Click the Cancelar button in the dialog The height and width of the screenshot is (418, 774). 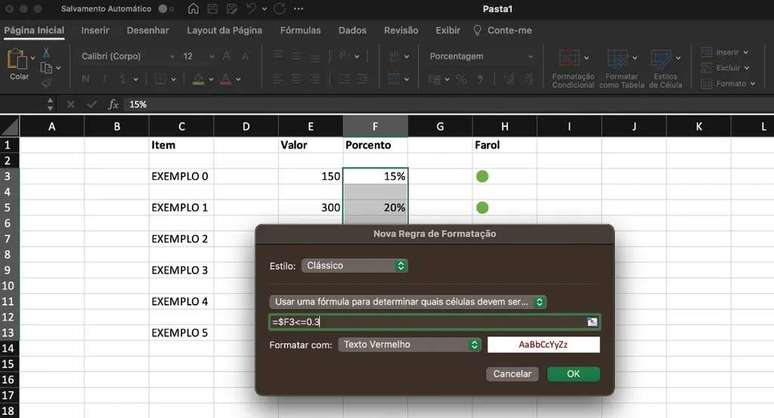(512, 374)
